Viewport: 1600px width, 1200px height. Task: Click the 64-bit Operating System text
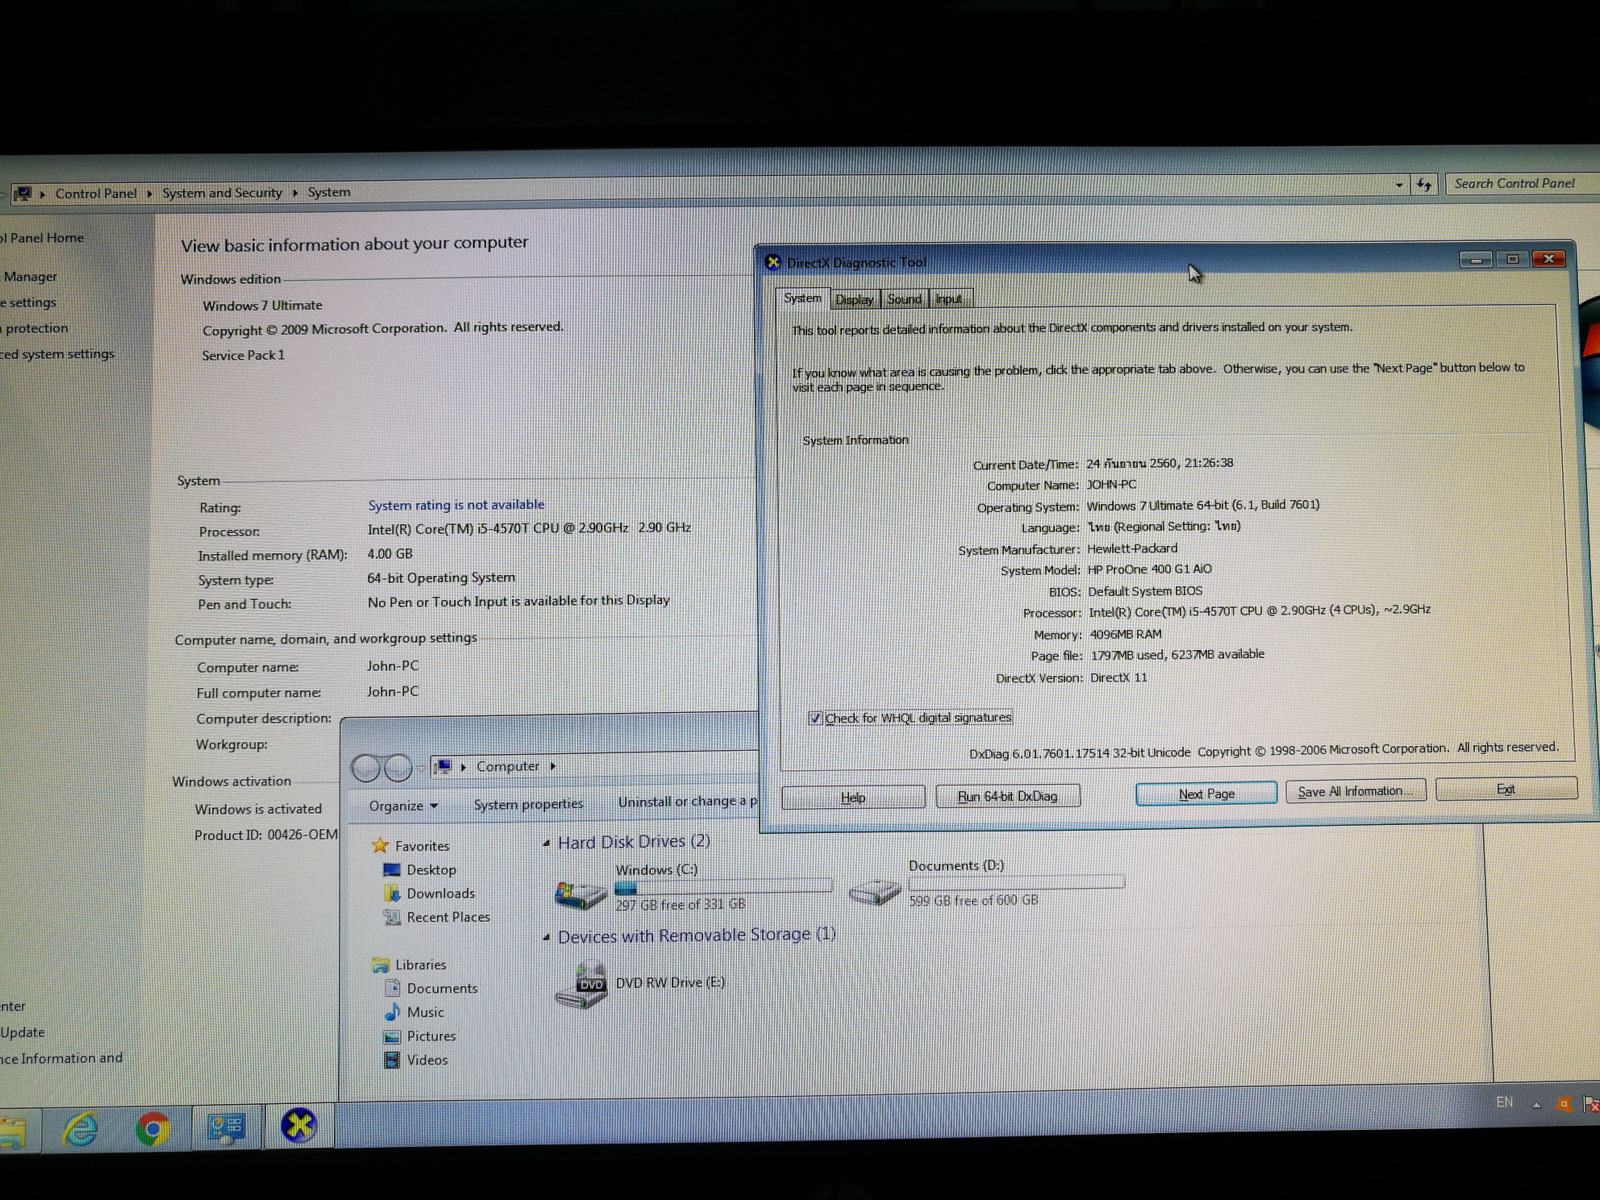pos(441,577)
